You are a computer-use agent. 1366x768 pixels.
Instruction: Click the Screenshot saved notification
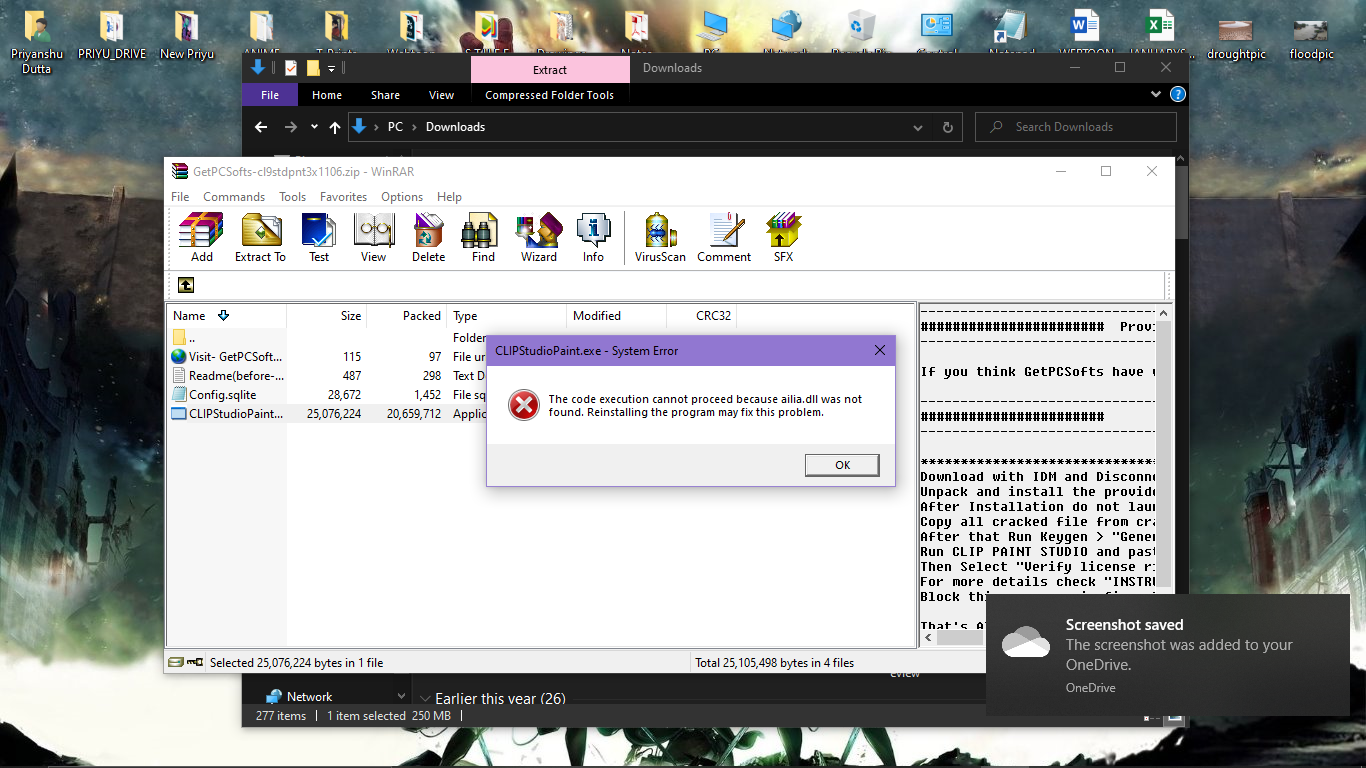(x=1168, y=655)
